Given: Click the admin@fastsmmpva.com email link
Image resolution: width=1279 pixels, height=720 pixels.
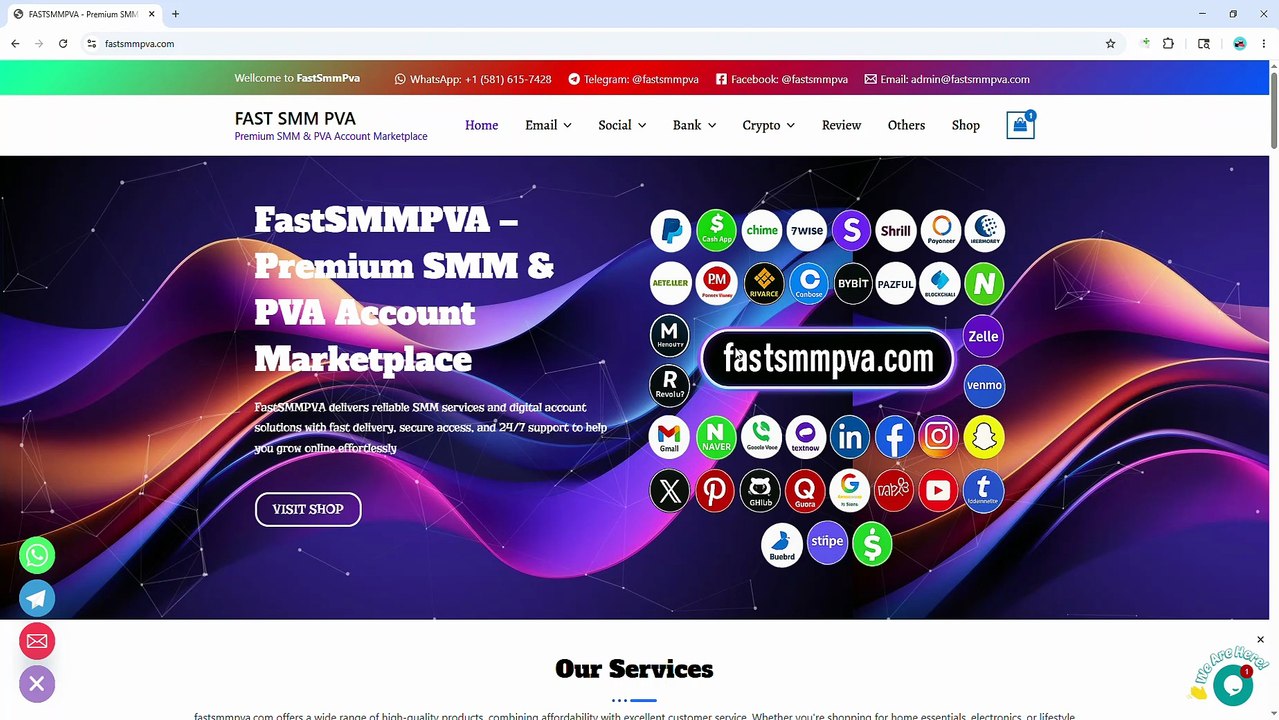Looking at the screenshot, I should point(947,79).
